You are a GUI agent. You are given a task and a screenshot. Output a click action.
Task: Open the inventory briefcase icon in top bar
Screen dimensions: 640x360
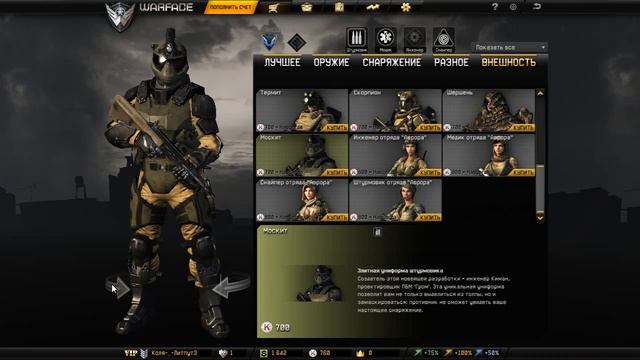[x=306, y=7]
